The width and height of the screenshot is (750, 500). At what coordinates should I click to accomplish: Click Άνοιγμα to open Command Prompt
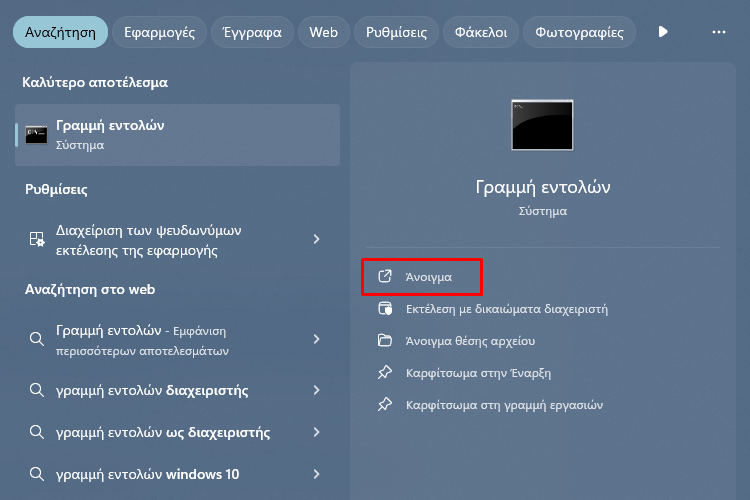coord(422,277)
